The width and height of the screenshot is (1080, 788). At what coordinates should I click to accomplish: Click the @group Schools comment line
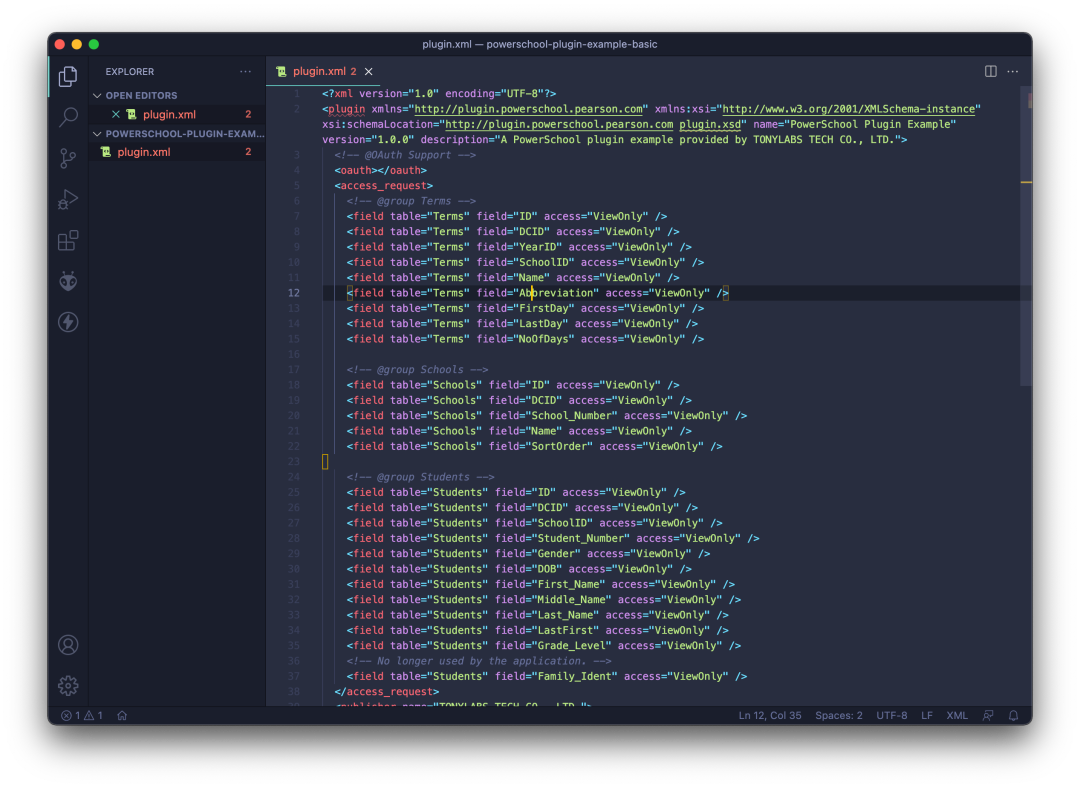tap(417, 369)
